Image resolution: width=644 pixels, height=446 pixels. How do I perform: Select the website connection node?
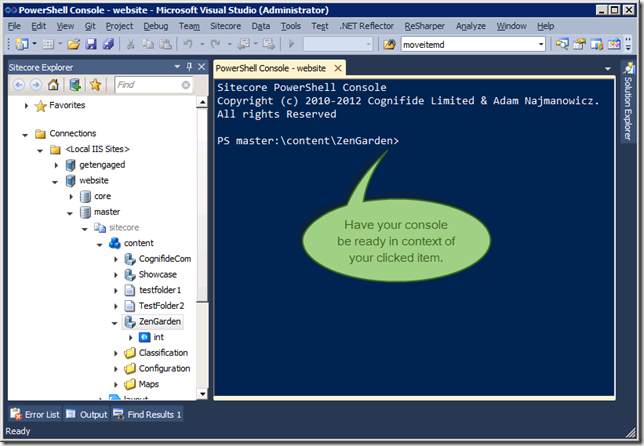click(x=93, y=181)
